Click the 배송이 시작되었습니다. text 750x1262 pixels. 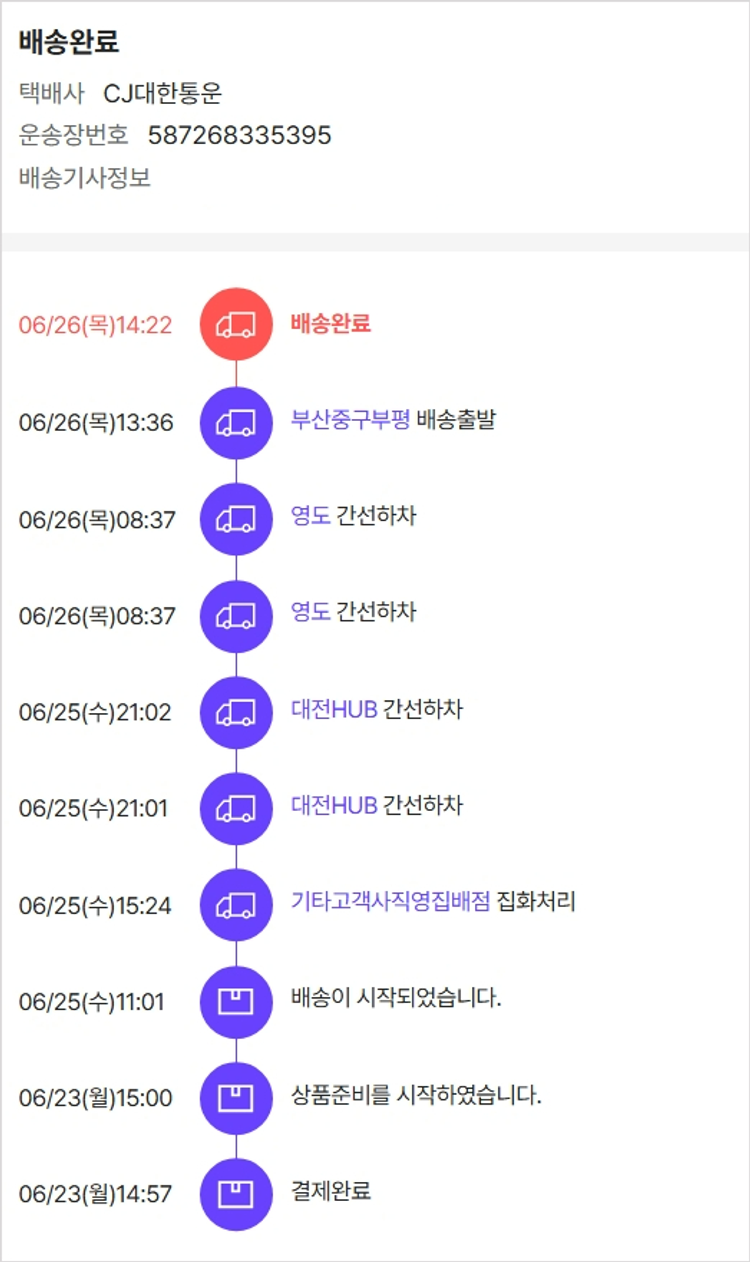click(396, 998)
